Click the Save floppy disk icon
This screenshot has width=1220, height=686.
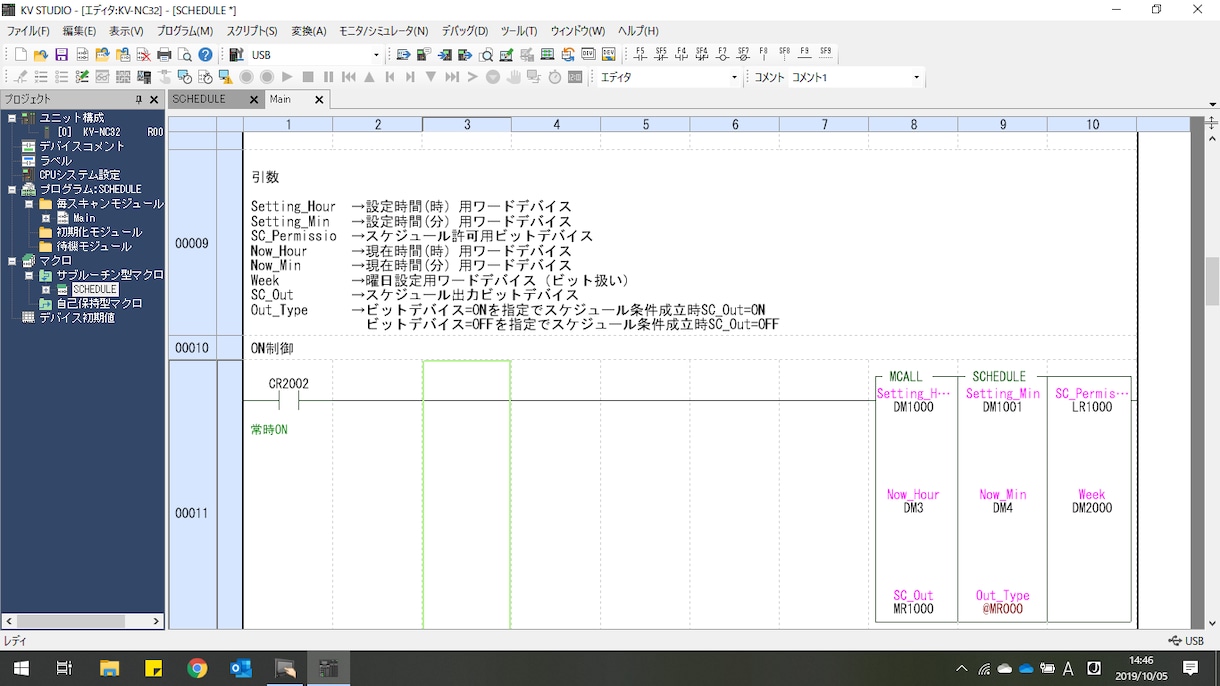61,55
